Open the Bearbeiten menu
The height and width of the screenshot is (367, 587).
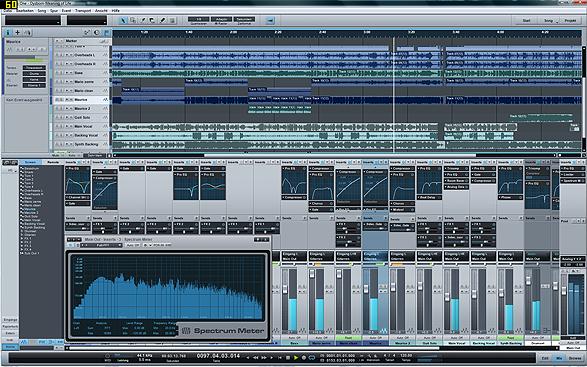click(x=25, y=11)
